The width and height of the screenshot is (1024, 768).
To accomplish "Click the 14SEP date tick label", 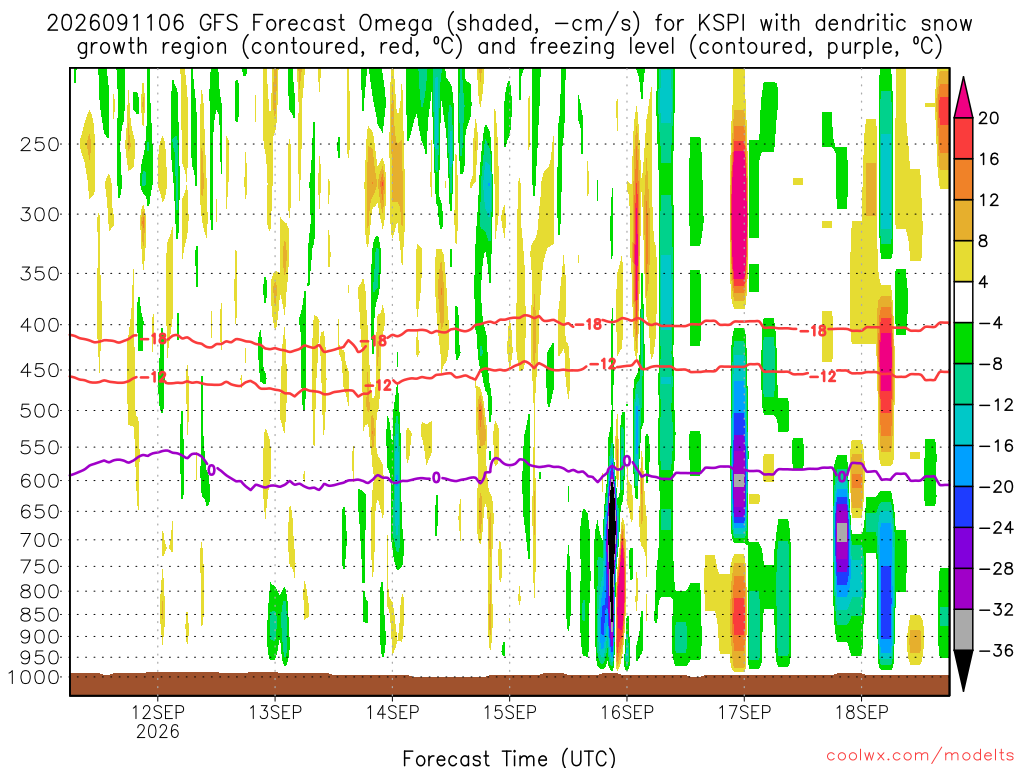I will 392,712.
